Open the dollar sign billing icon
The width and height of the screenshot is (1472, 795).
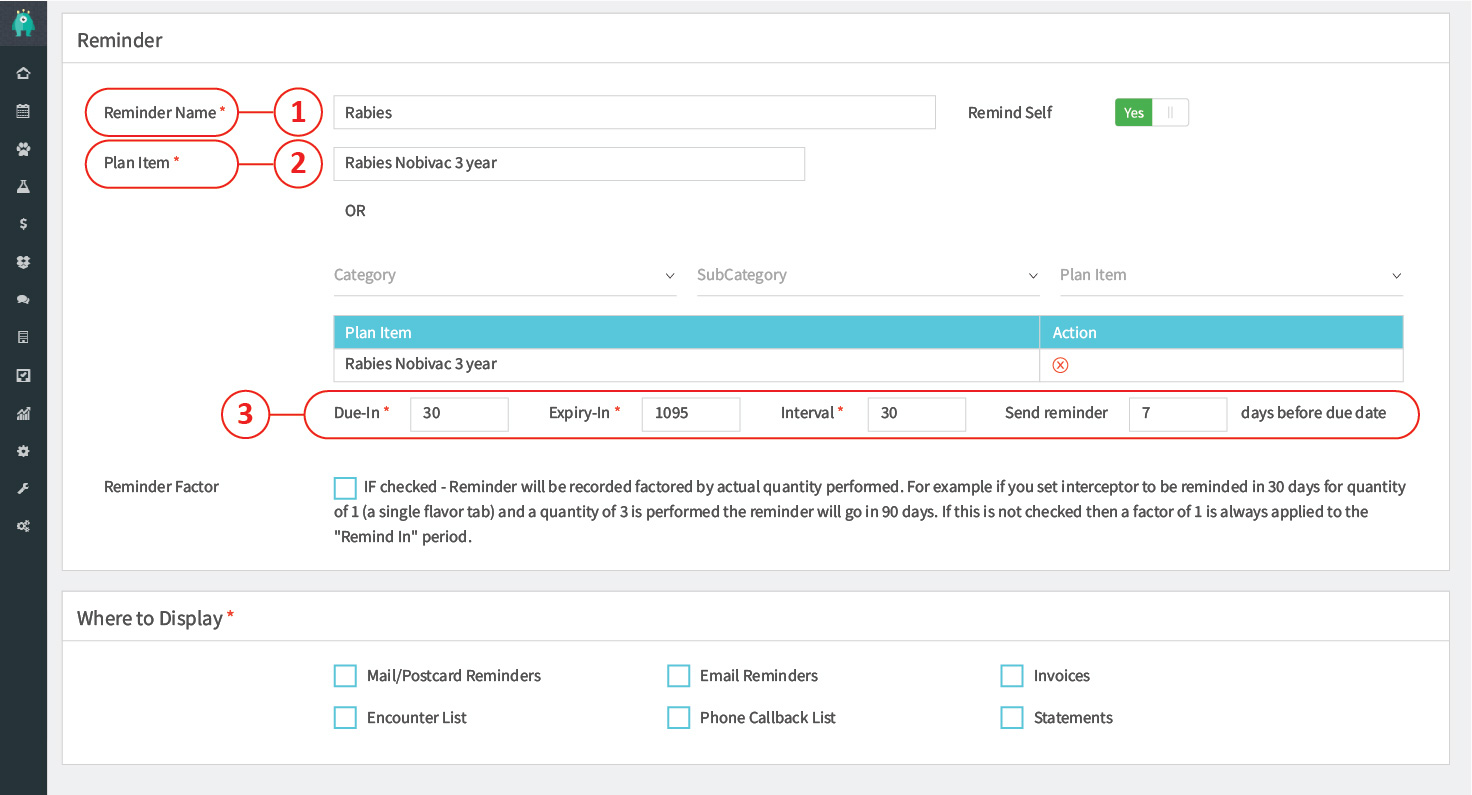[23, 224]
